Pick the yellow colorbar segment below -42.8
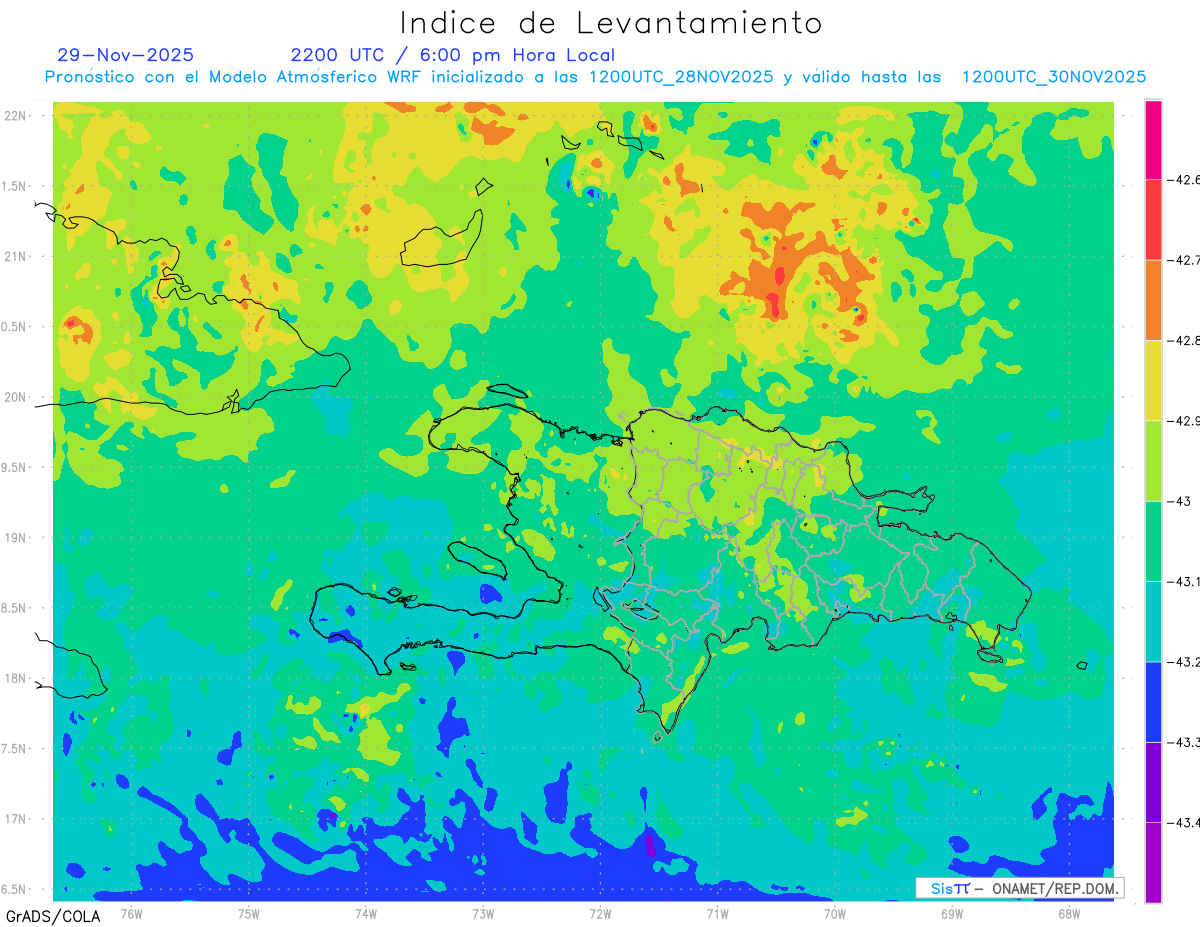 coord(1153,381)
